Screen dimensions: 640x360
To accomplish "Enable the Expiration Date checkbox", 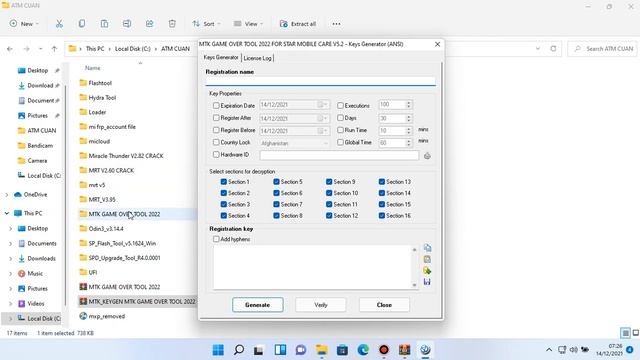I will 216,105.
